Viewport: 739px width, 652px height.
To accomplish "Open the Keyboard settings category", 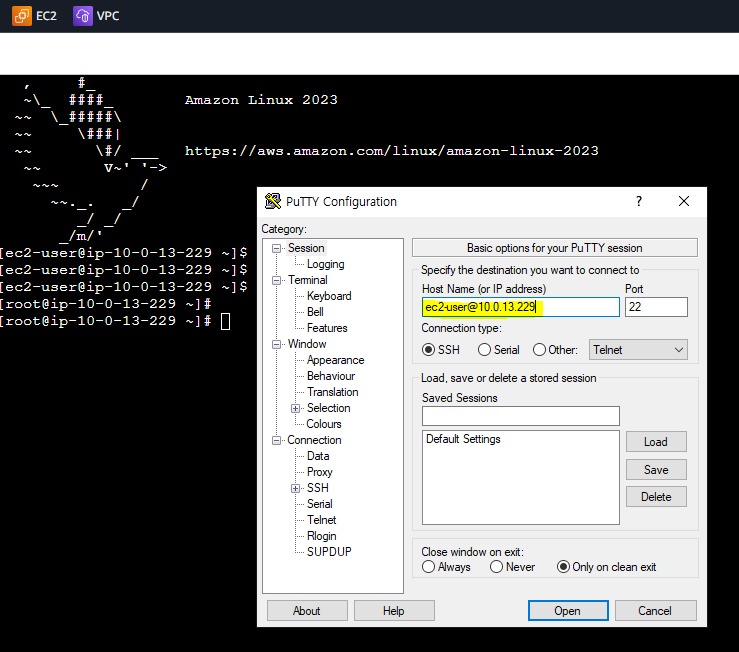I will 329,296.
